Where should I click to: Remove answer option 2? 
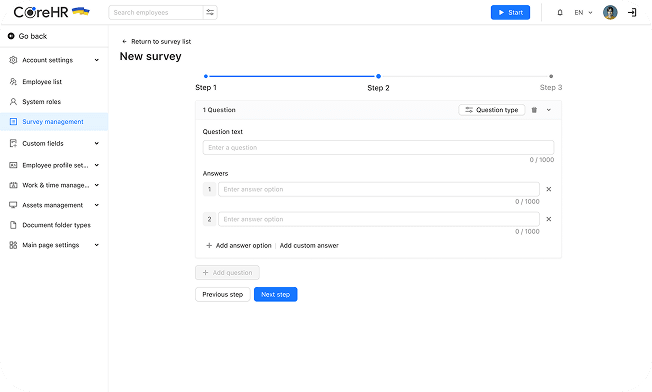coord(549,219)
